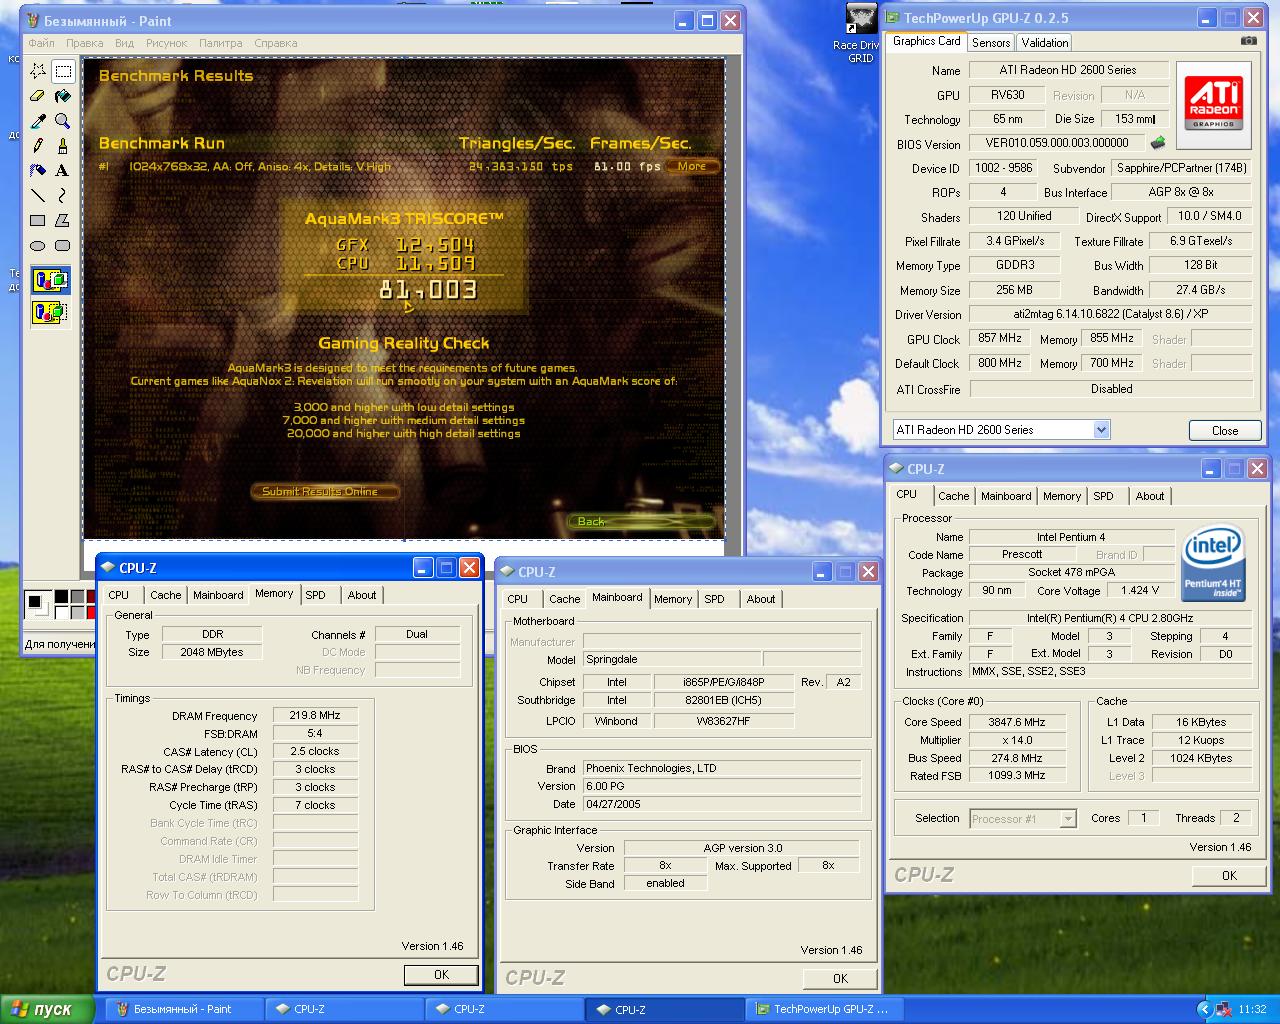Select the Brush tool in Paint

click(62, 146)
